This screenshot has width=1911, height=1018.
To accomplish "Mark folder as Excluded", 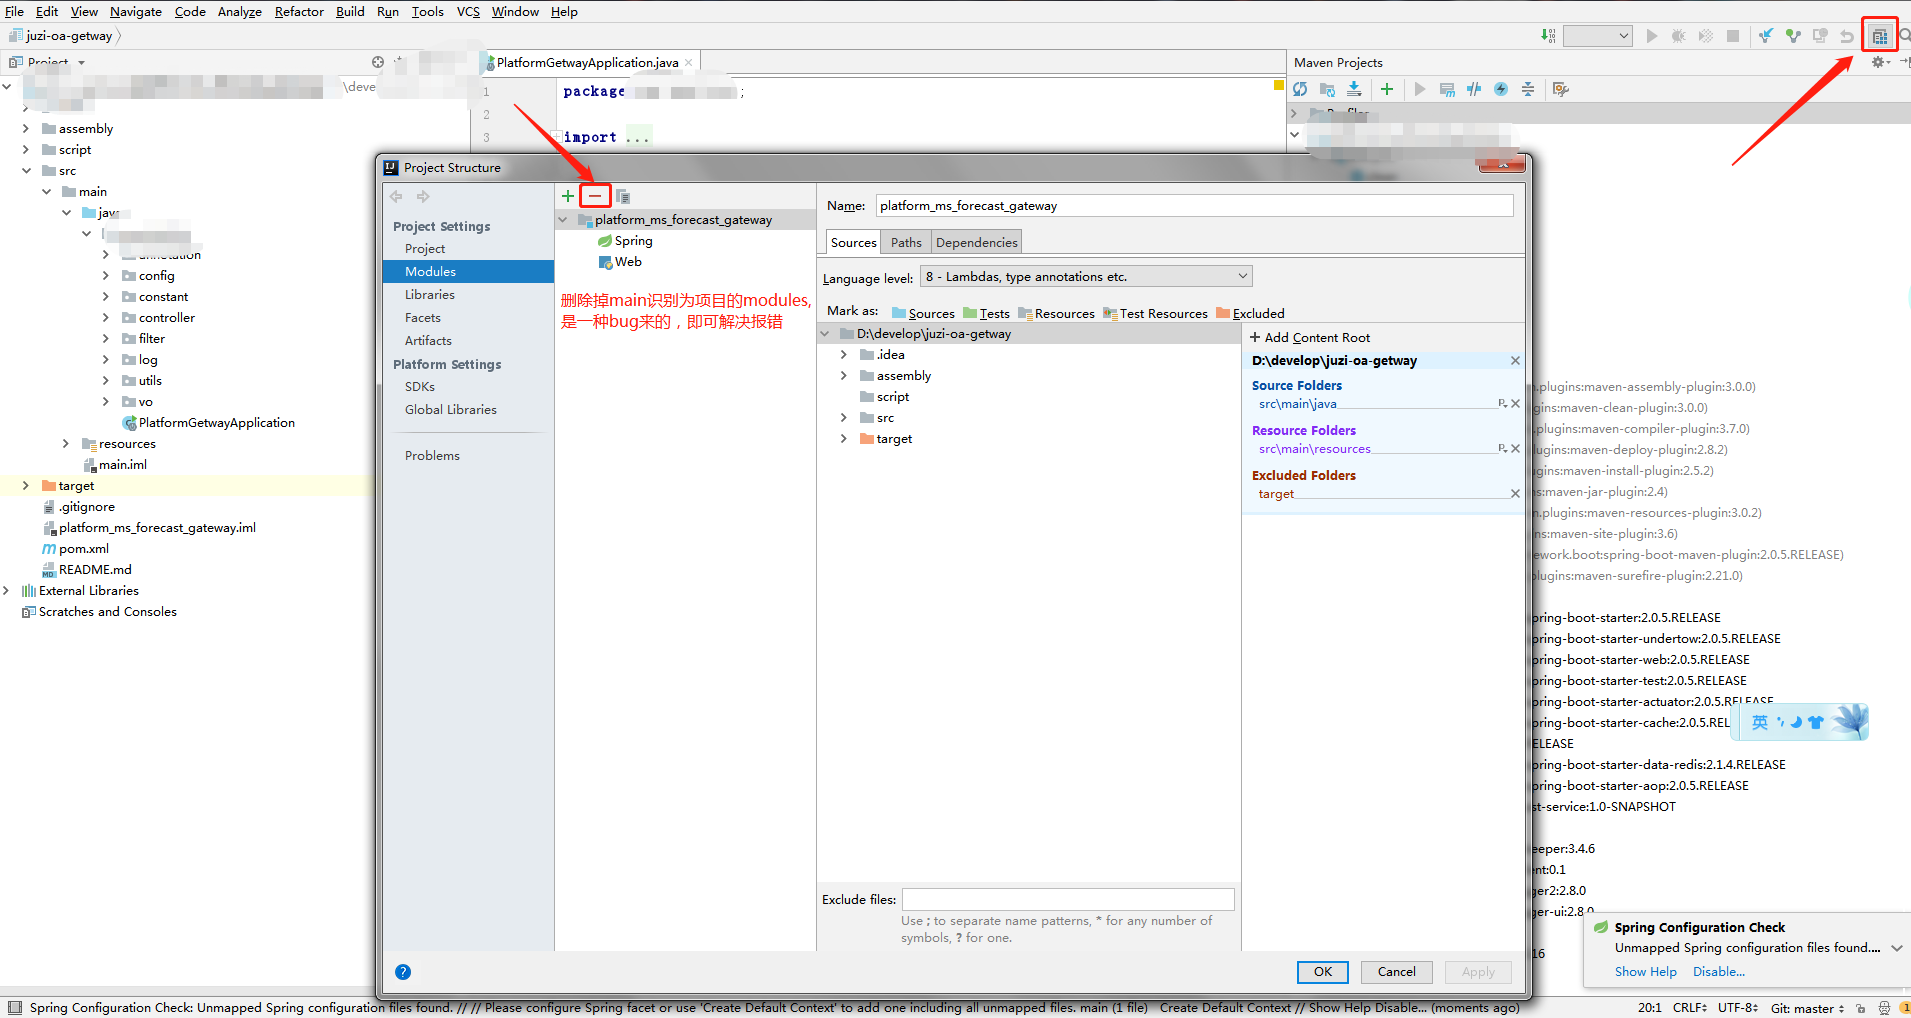I will pos(1250,313).
